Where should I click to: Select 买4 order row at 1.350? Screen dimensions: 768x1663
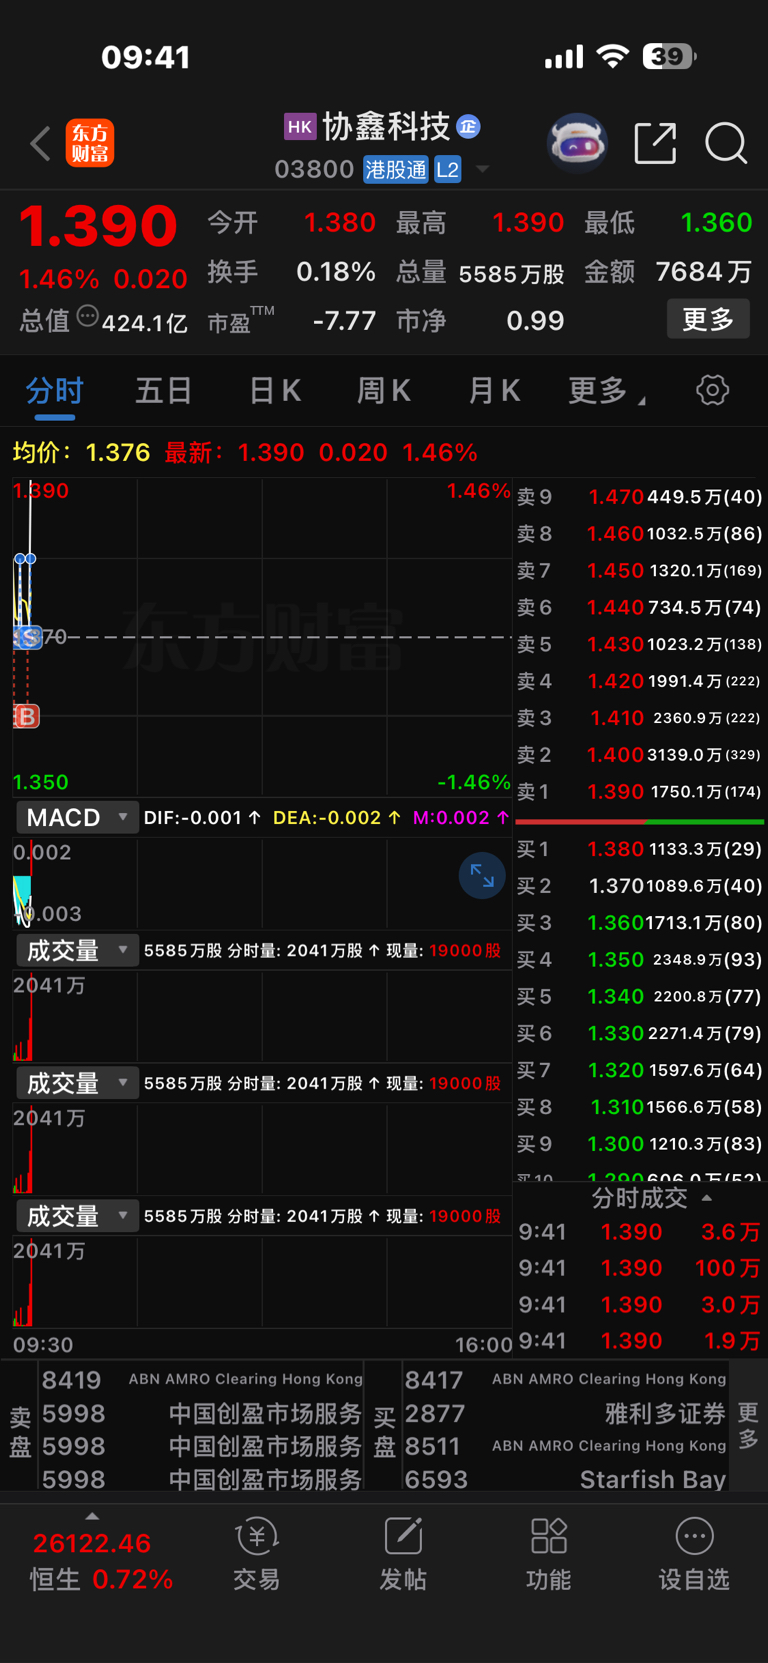pos(640,959)
